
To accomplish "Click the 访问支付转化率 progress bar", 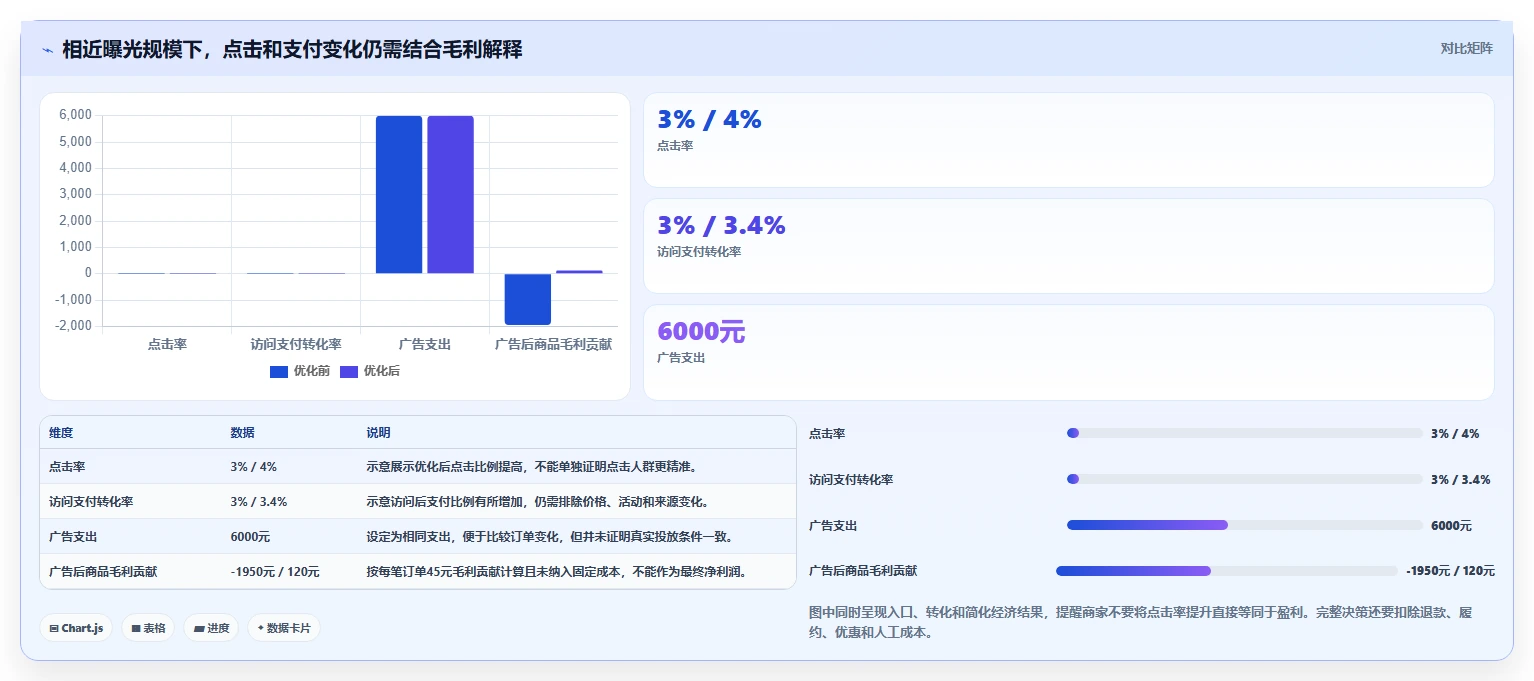I will pos(1245,479).
